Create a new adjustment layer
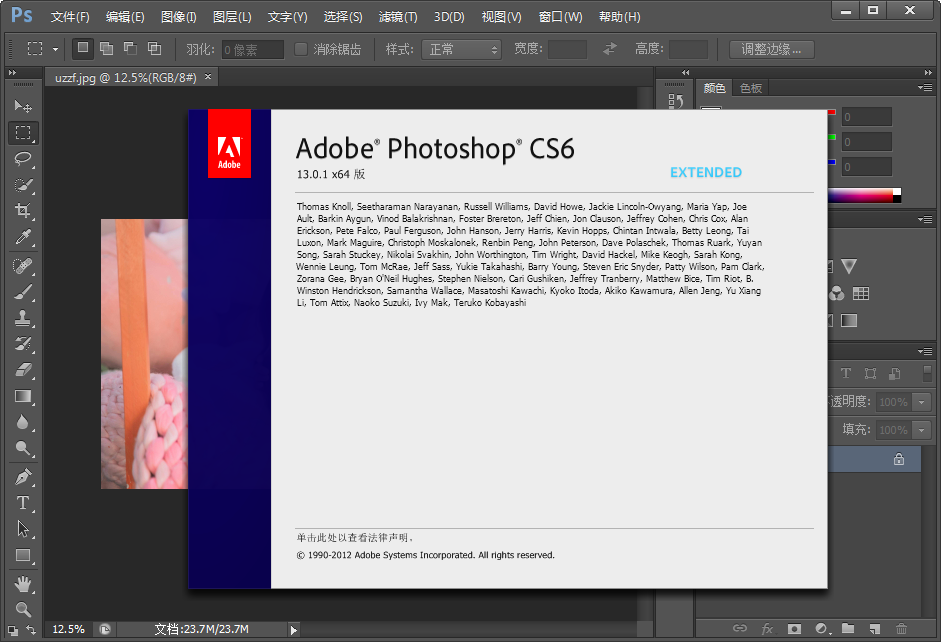 click(x=821, y=629)
